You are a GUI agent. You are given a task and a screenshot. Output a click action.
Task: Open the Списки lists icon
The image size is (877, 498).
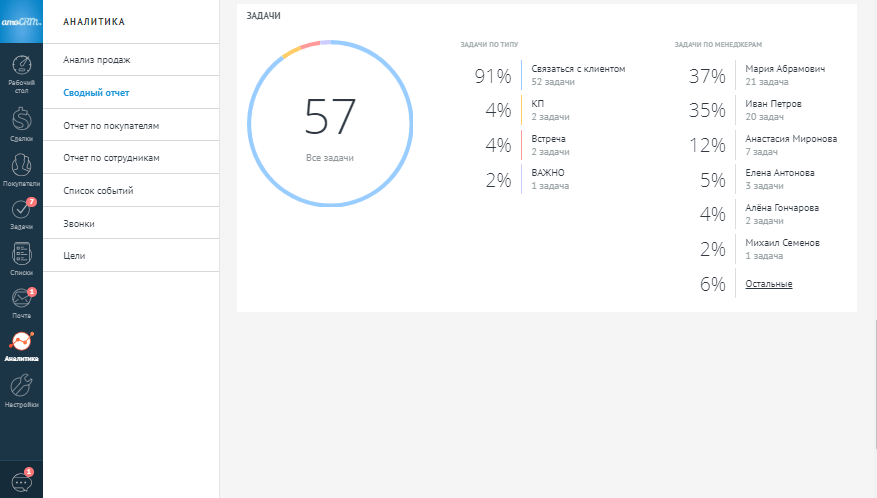(21, 255)
